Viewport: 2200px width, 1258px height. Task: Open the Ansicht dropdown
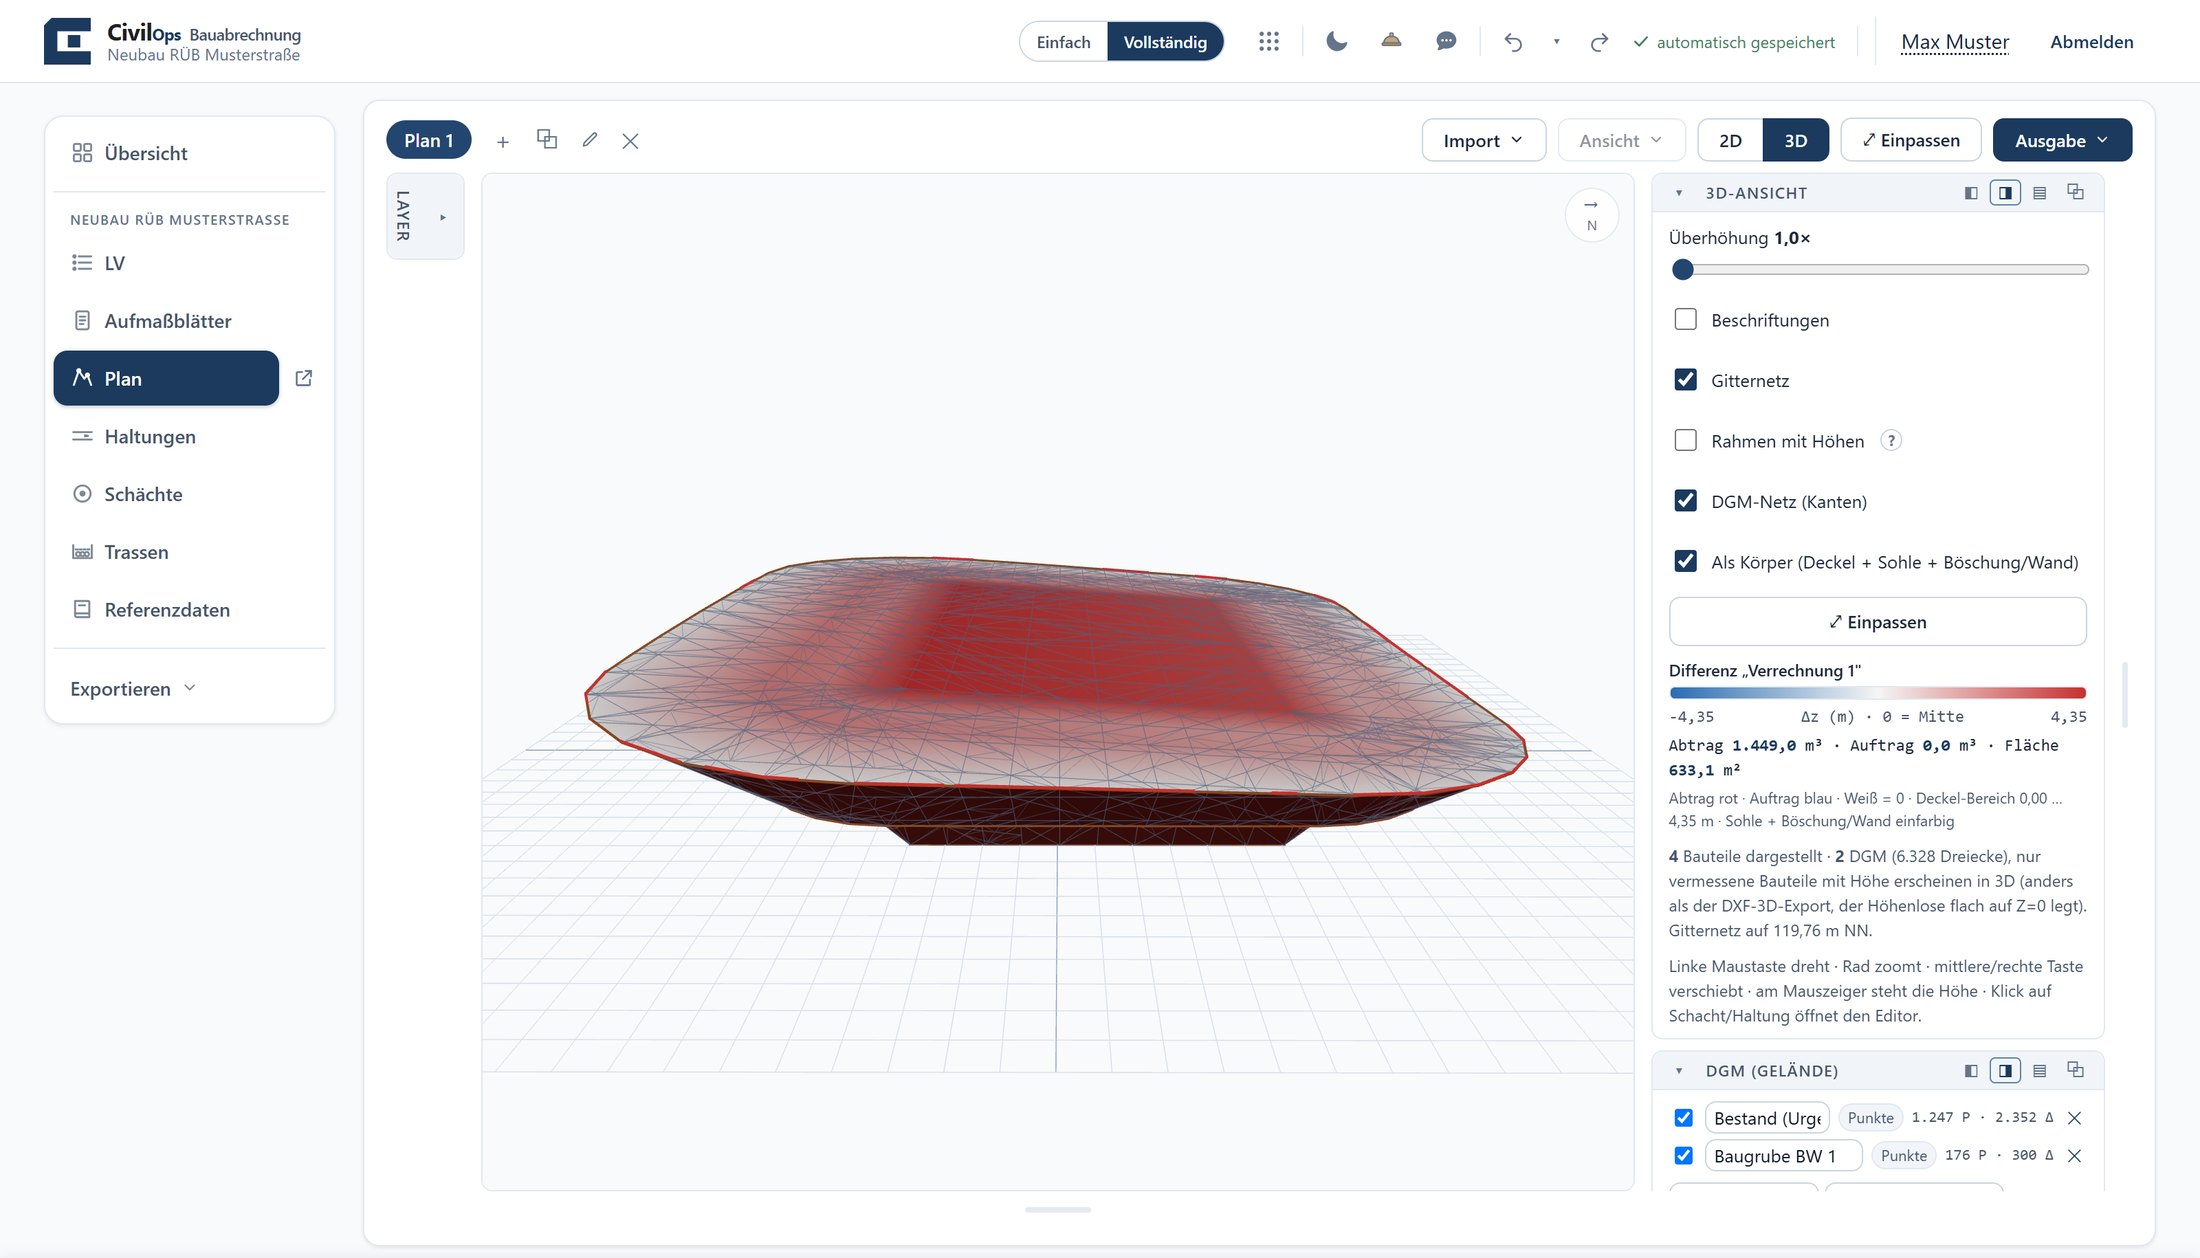click(1621, 140)
